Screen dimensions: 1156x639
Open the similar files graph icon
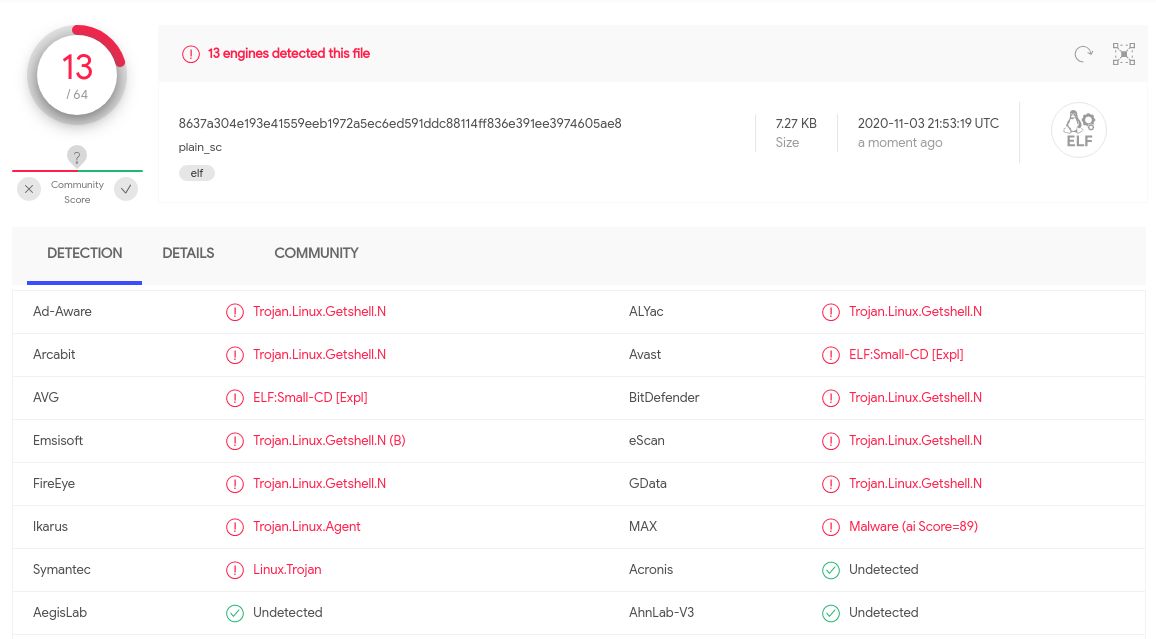1124,54
